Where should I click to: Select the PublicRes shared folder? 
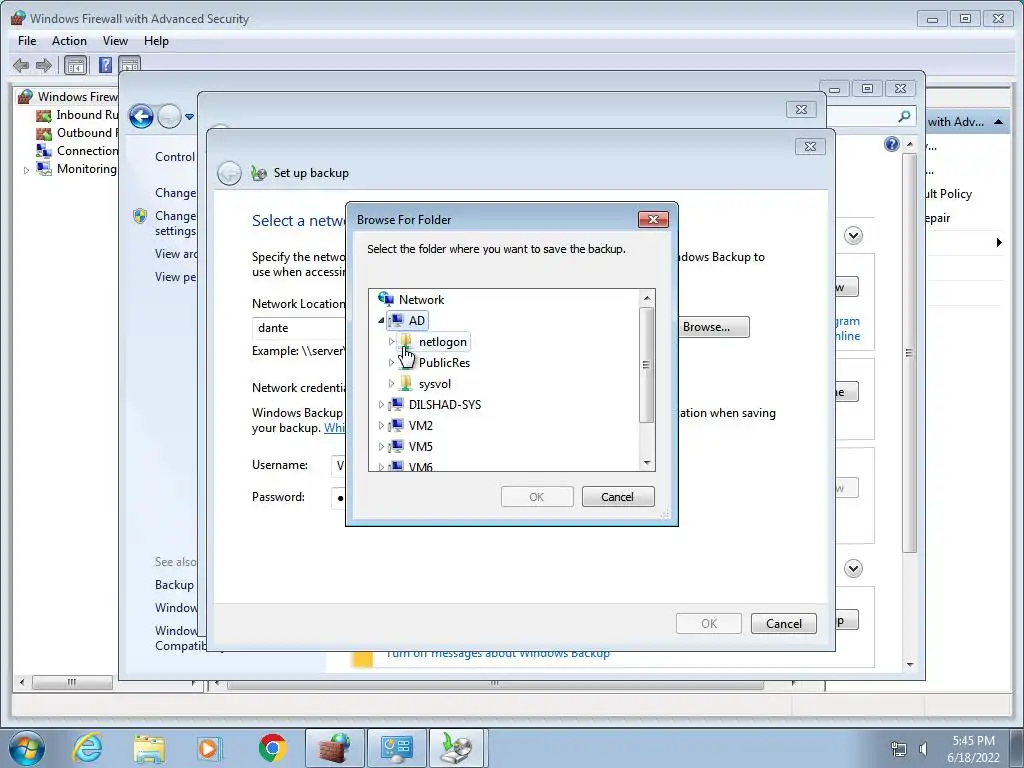point(444,362)
